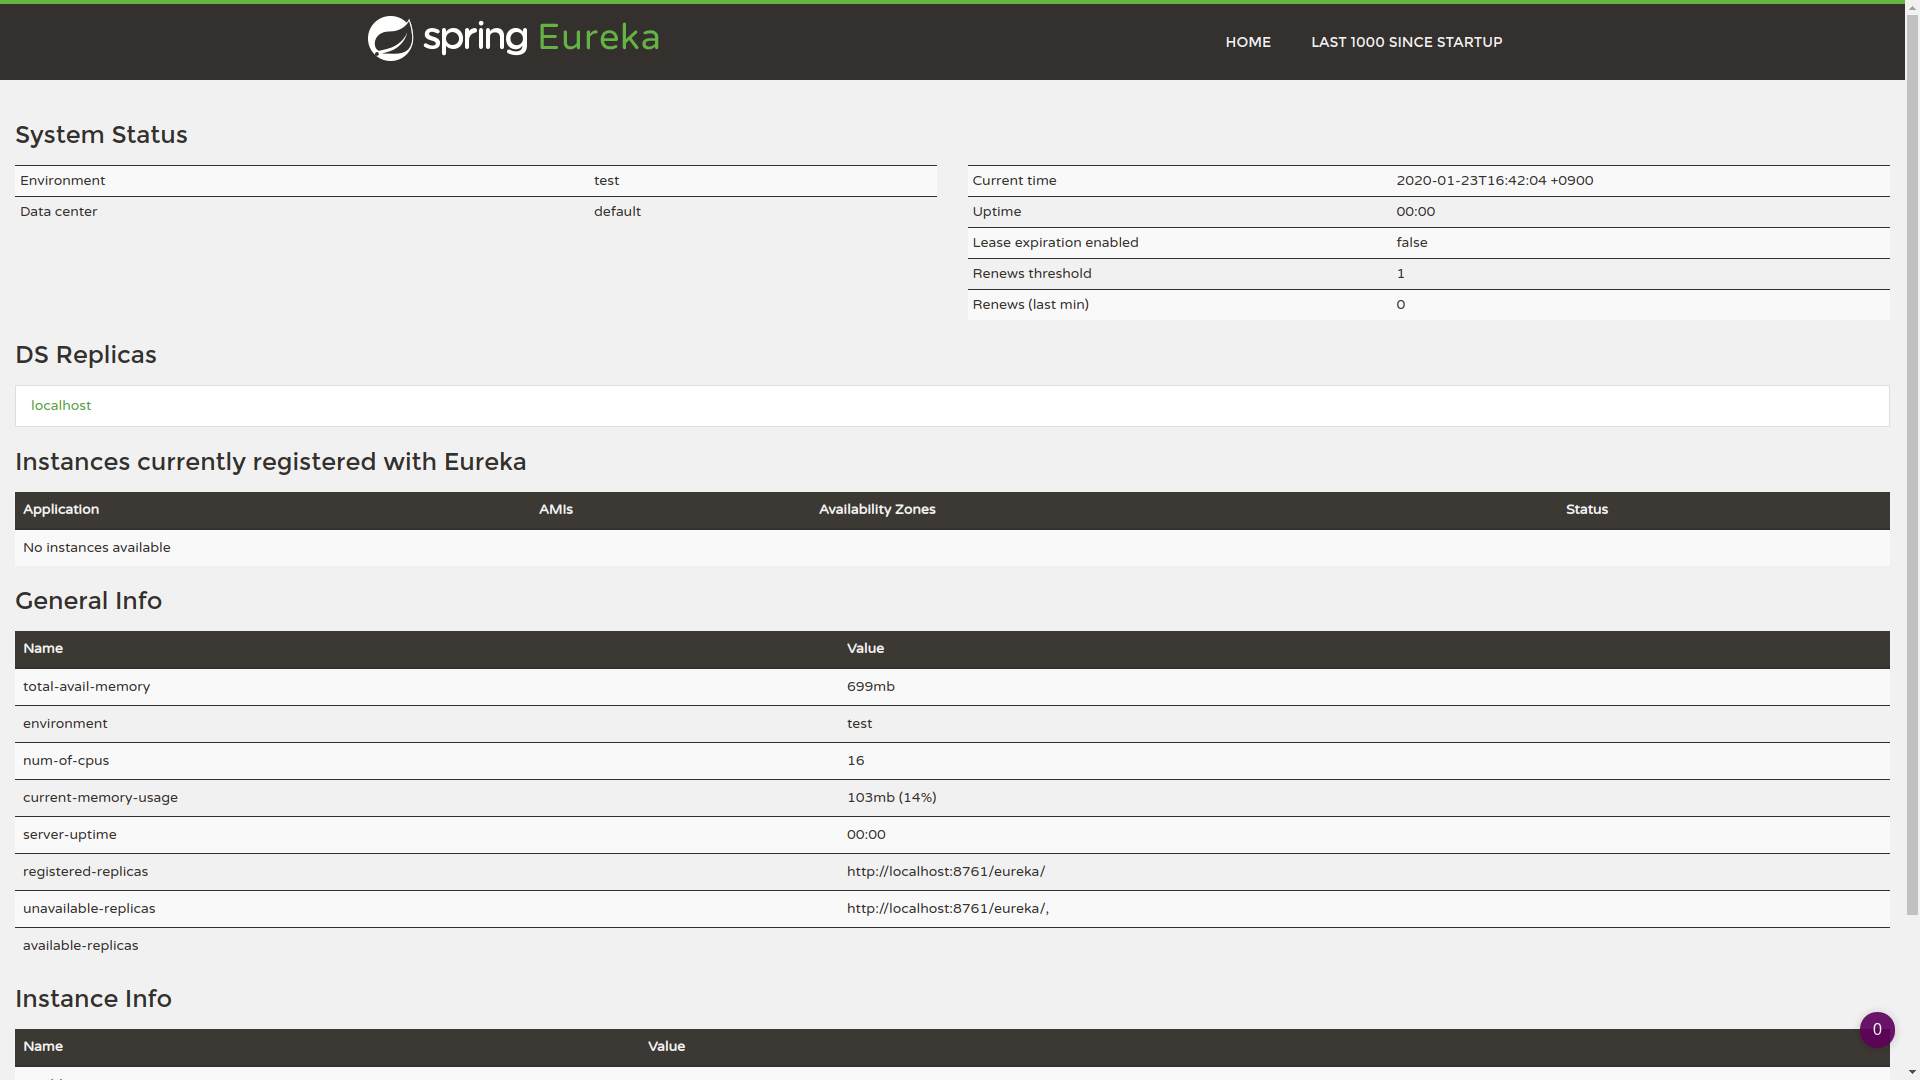Click the Instance Info heading
This screenshot has width=1920, height=1080.
coord(93,998)
